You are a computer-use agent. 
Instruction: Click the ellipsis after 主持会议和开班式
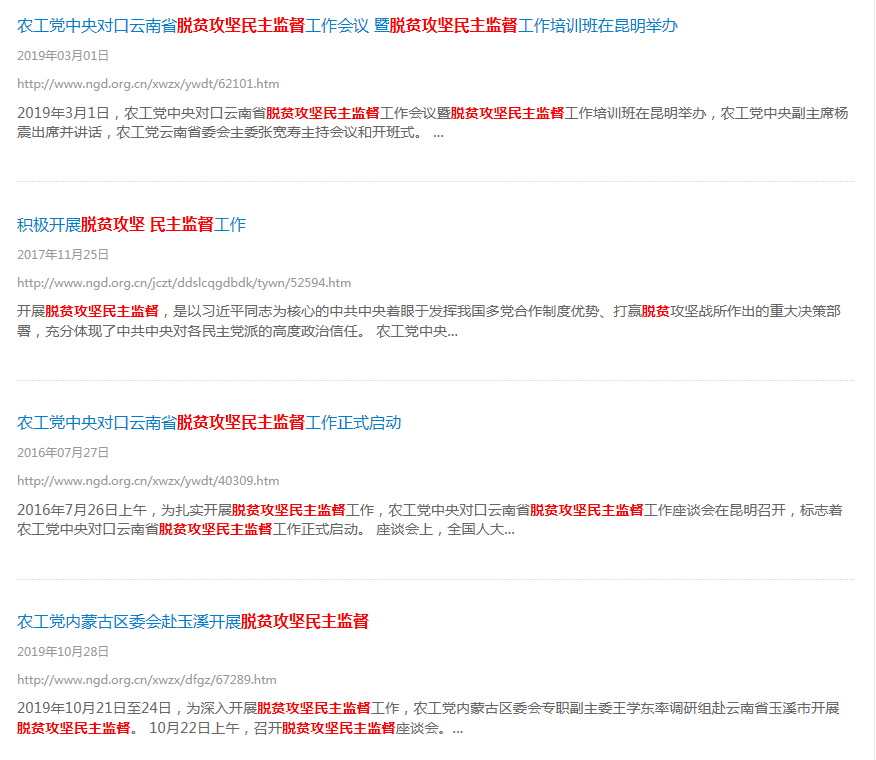(x=438, y=132)
